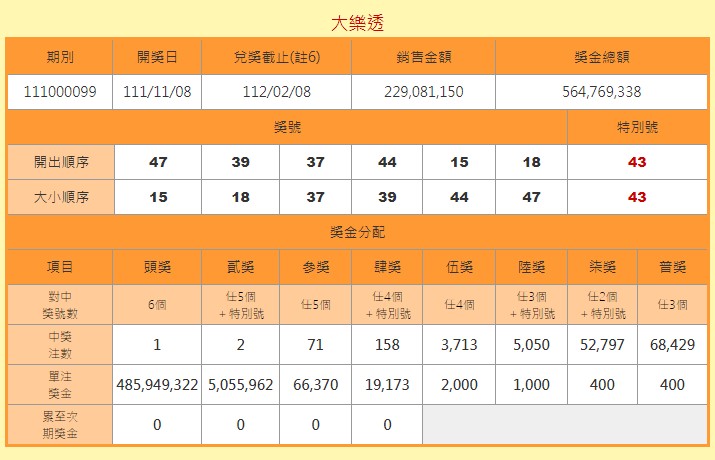Screen dimensions: 715x460
Task: Click the 累至次期獎金 row label
Action: coord(59,425)
